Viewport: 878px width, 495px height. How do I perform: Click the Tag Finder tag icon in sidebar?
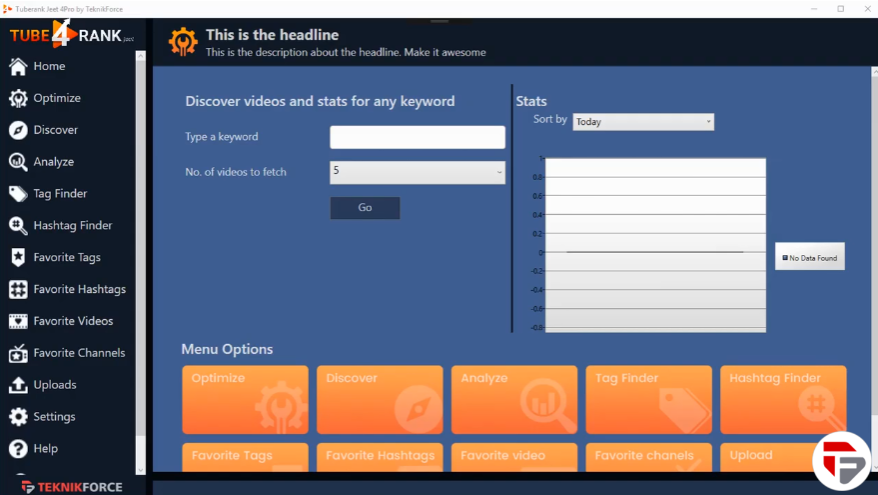(18, 194)
